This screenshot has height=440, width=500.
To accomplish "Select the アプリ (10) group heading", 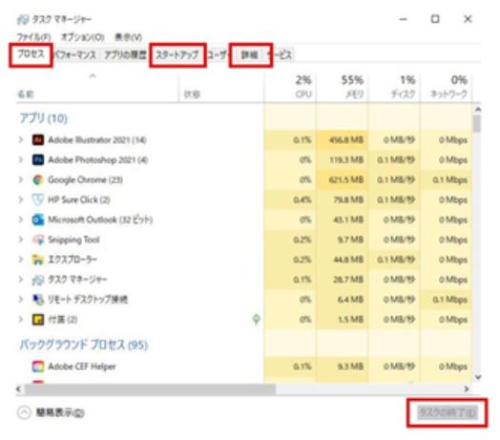I will [43, 118].
